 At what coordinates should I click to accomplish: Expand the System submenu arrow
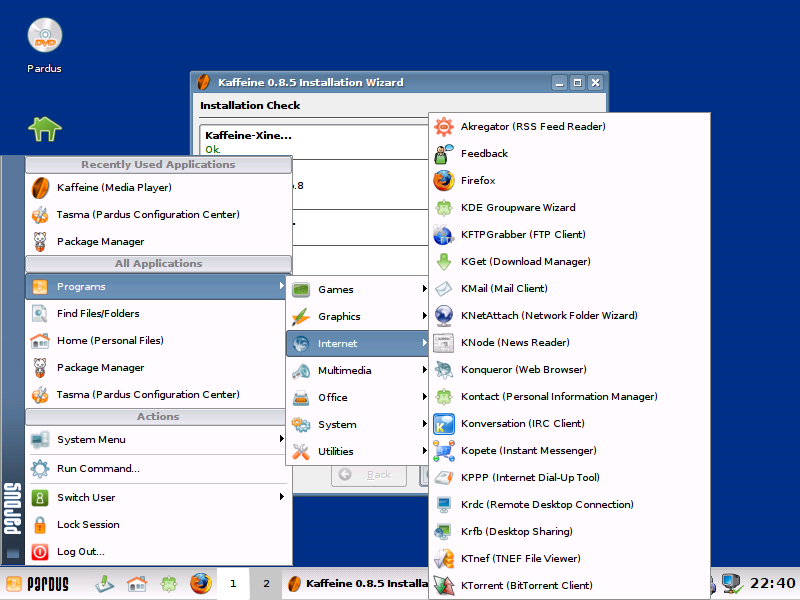[x=424, y=424]
